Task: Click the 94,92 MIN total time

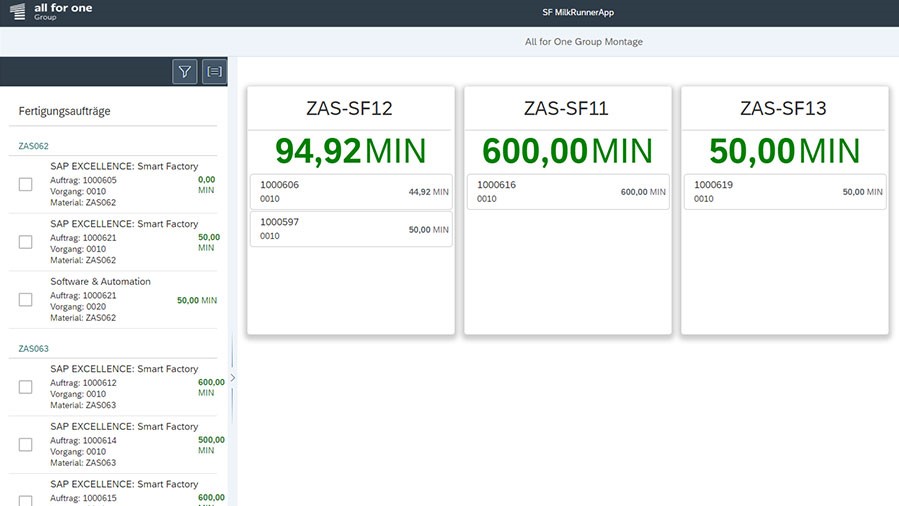Action: tap(350, 151)
